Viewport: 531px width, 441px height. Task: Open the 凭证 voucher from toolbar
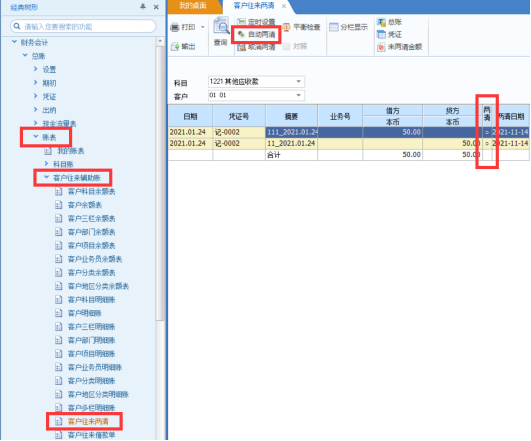(x=389, y=34)
